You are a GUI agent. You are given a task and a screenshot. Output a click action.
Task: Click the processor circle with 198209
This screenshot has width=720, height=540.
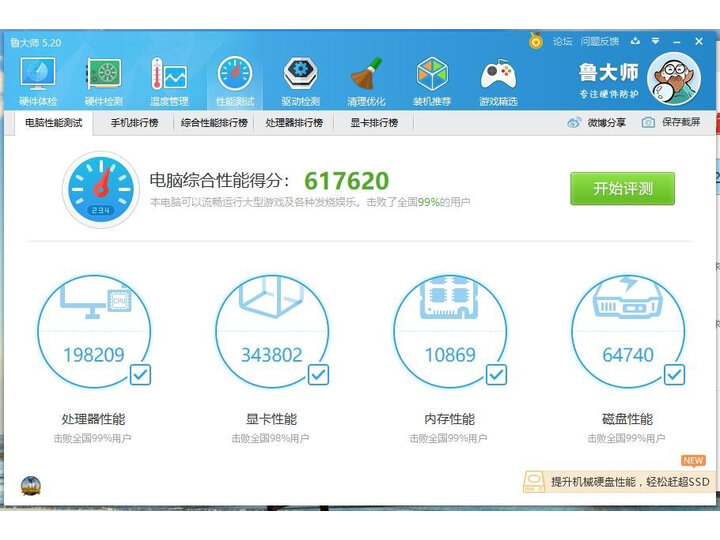[94, 331]
